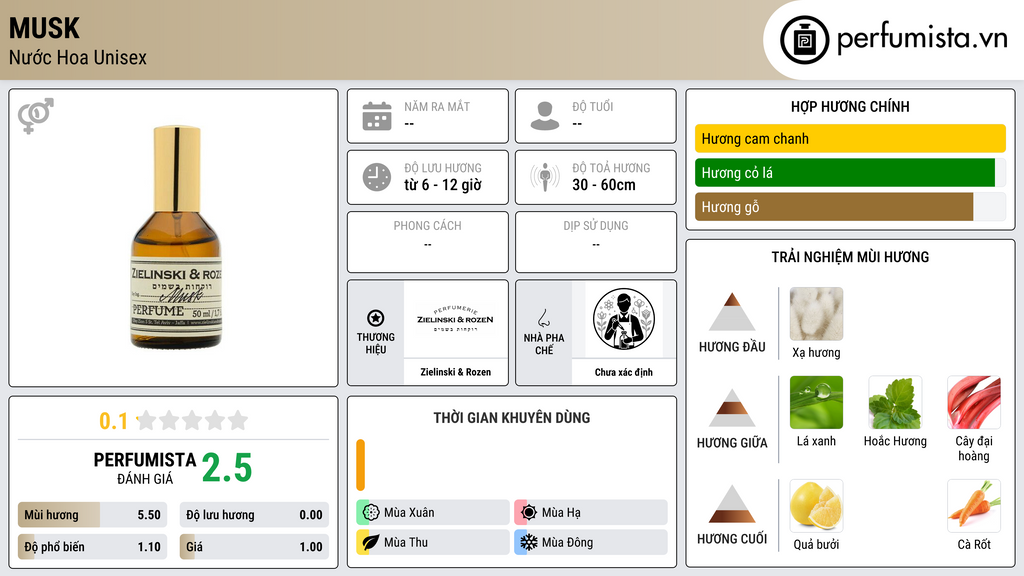Click the 0.1 user rating value
The height and width of the screenshot is (576, 1024).
(113, 421)
